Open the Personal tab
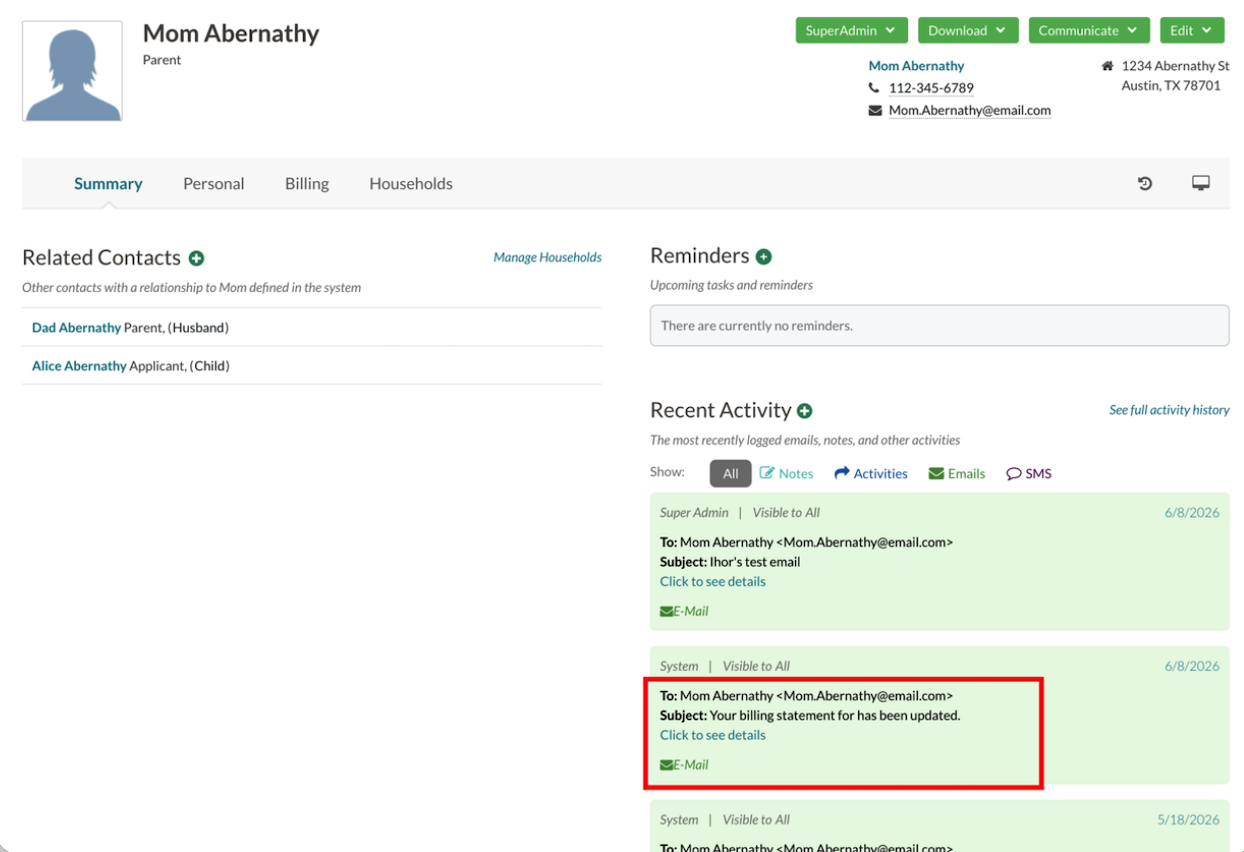 [x=214, y=184]
